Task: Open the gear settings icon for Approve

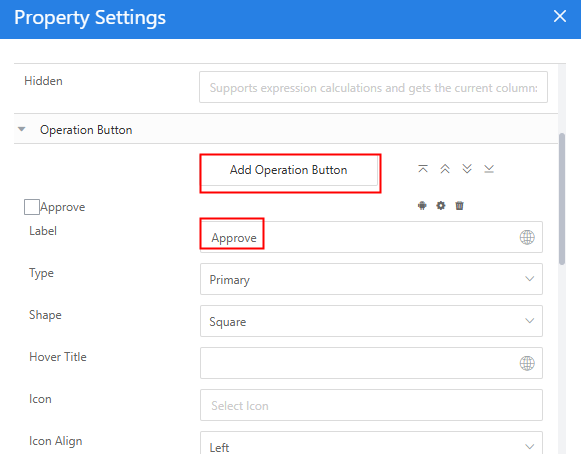Action: click(x=441, y=206)
